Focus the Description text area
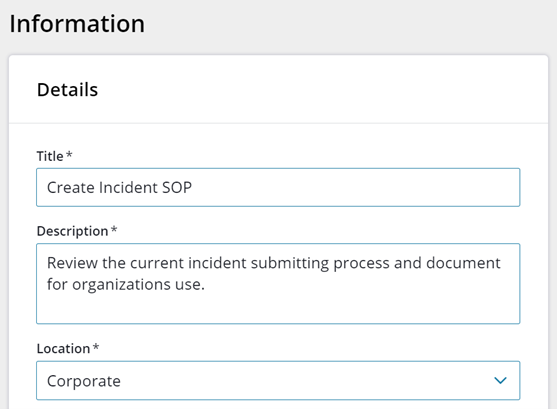This screenshot has width=557, height=409. click(278, 284)
